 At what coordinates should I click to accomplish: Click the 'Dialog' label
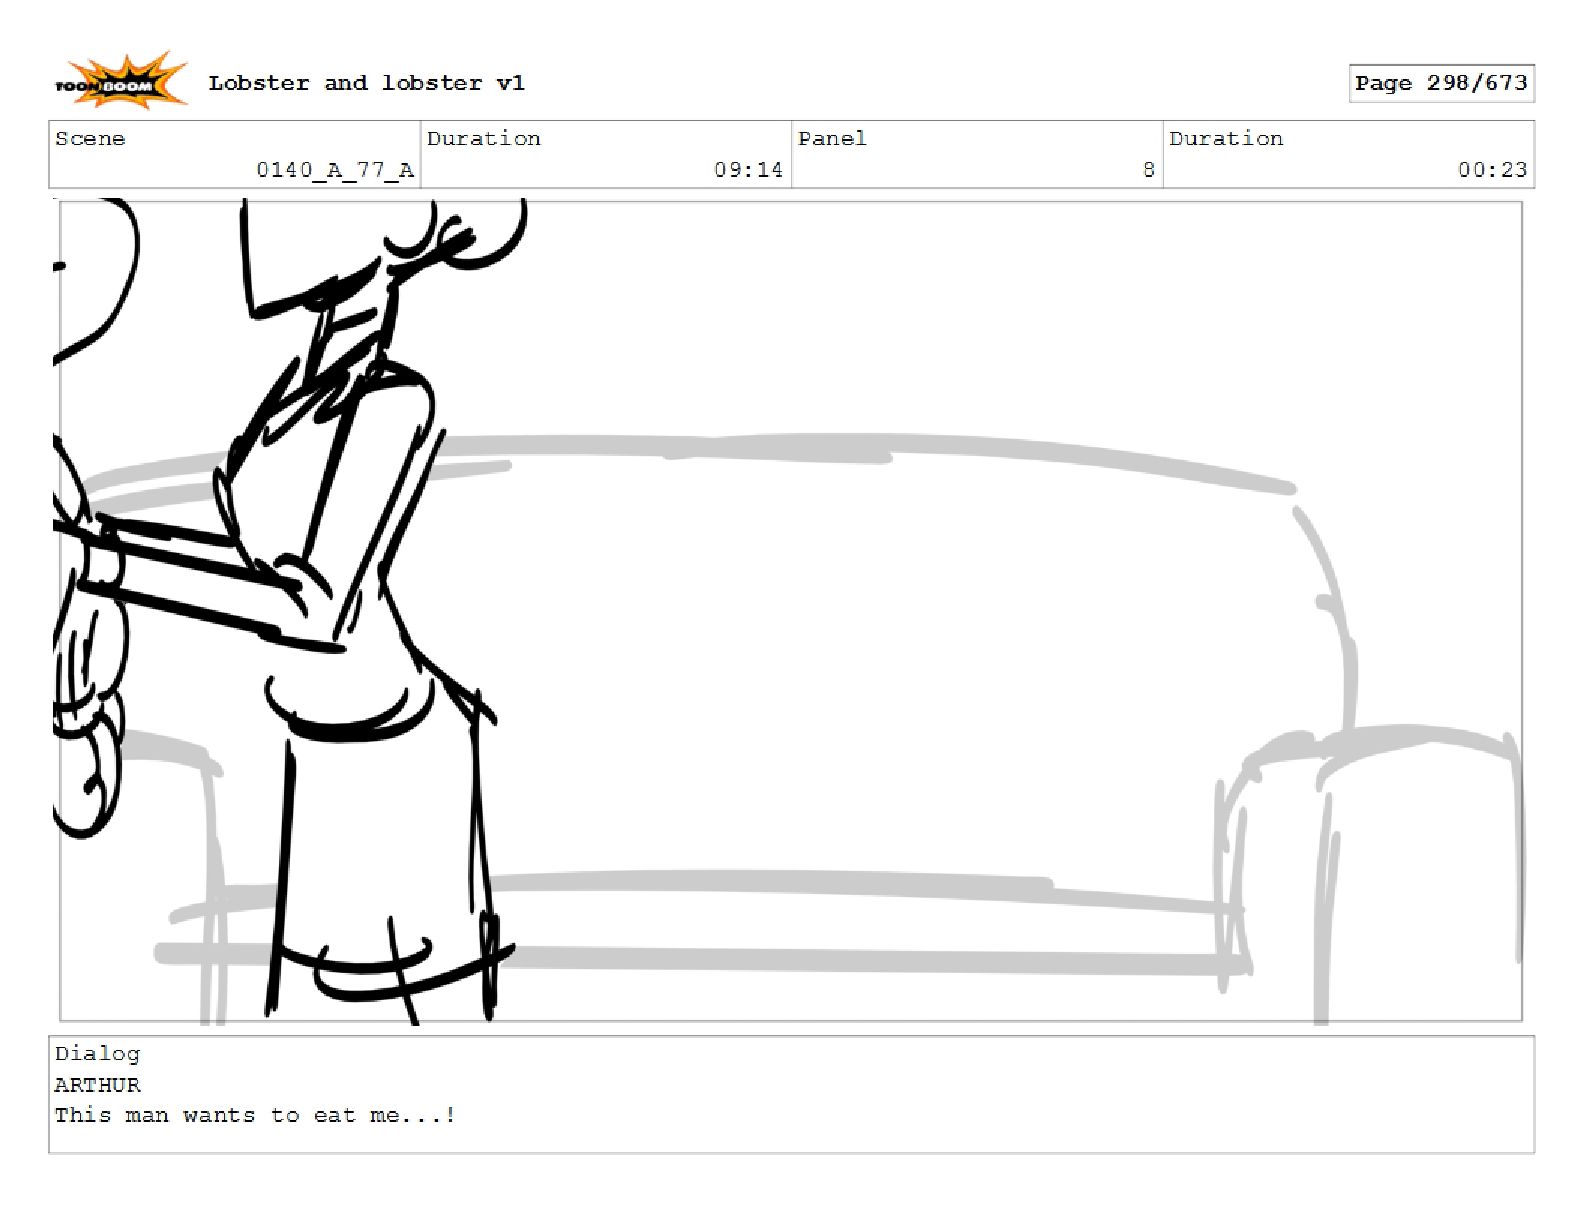97,1054
